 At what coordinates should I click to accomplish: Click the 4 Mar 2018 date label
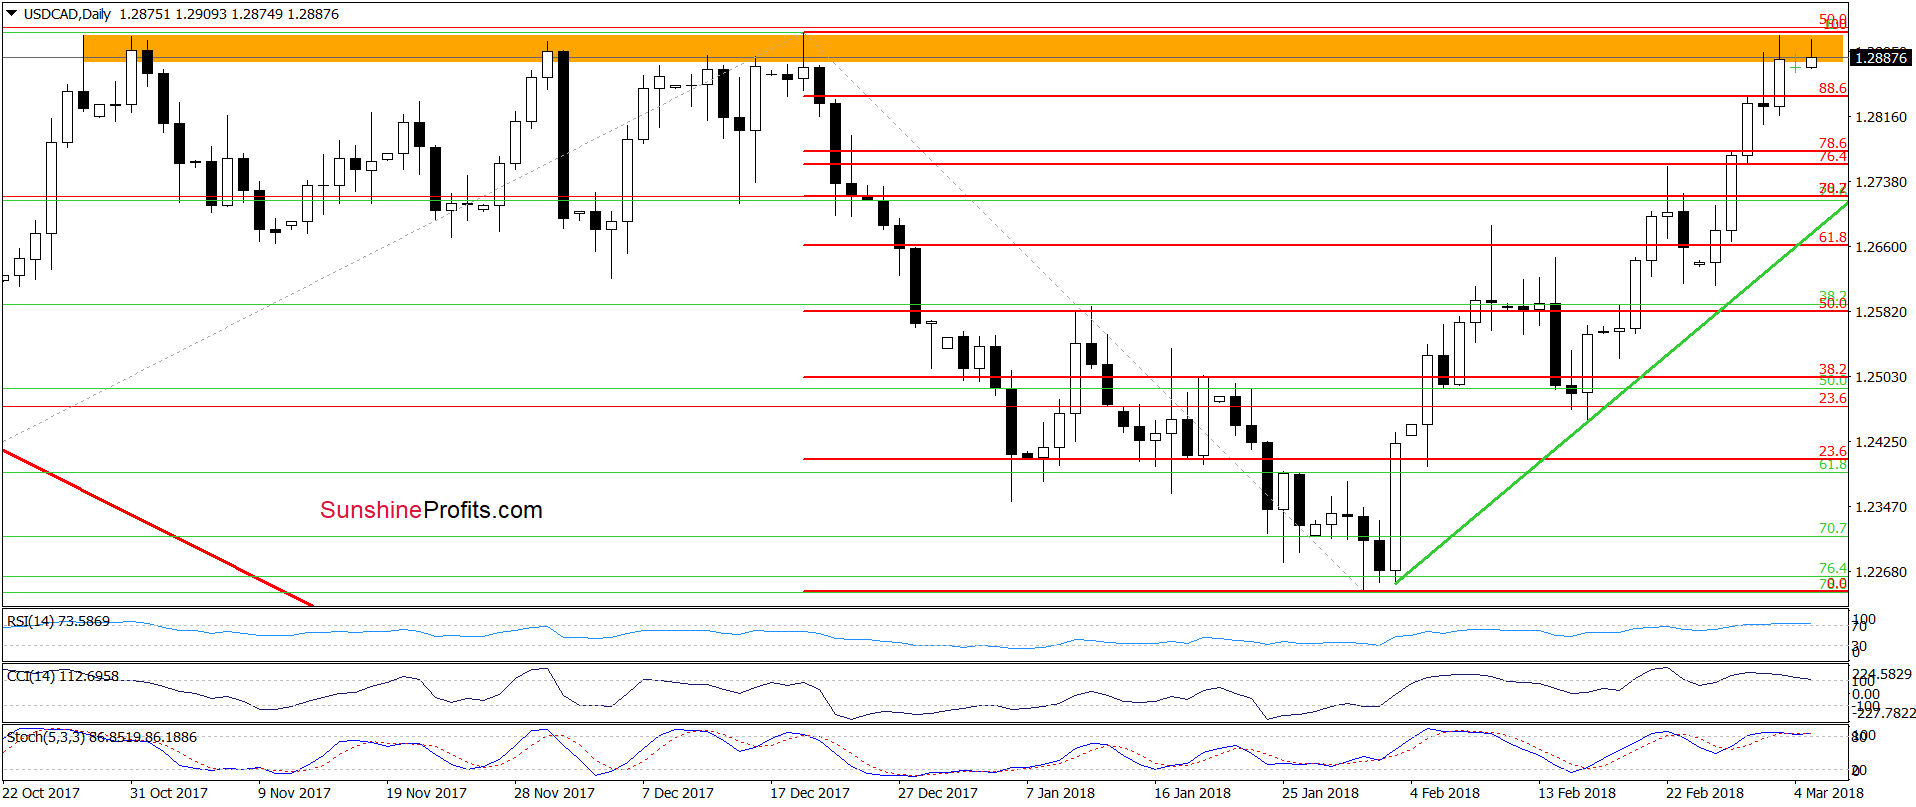point(1829,793)
